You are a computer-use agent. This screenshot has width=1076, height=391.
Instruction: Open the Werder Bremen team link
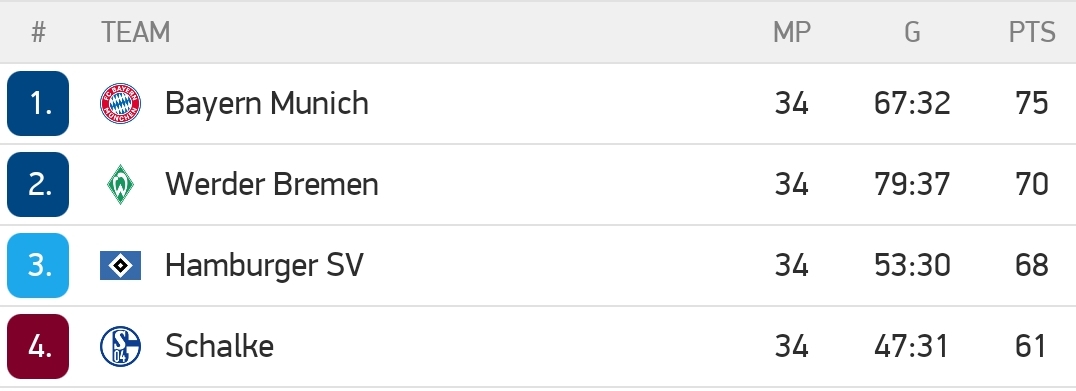pyautogui.click(x=272, y=185)
